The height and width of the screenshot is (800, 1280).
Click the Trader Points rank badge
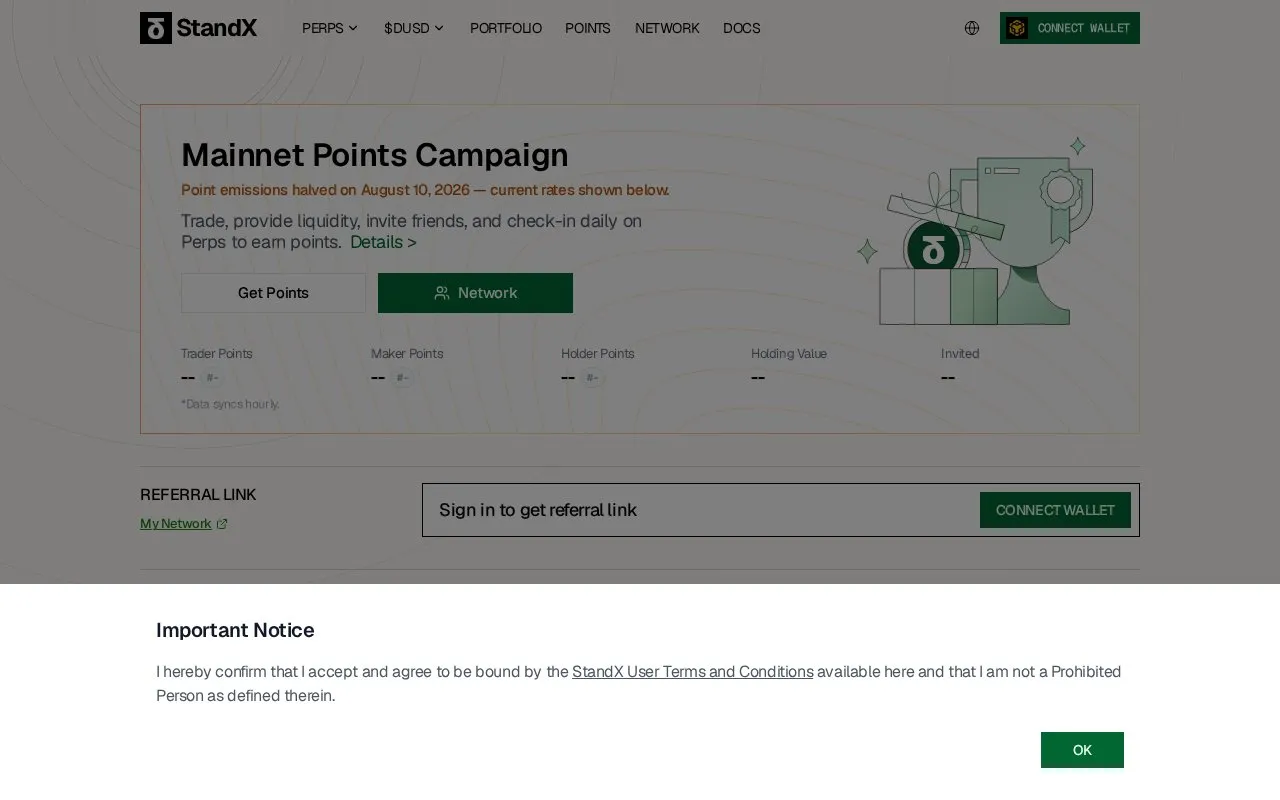(211, 378)
